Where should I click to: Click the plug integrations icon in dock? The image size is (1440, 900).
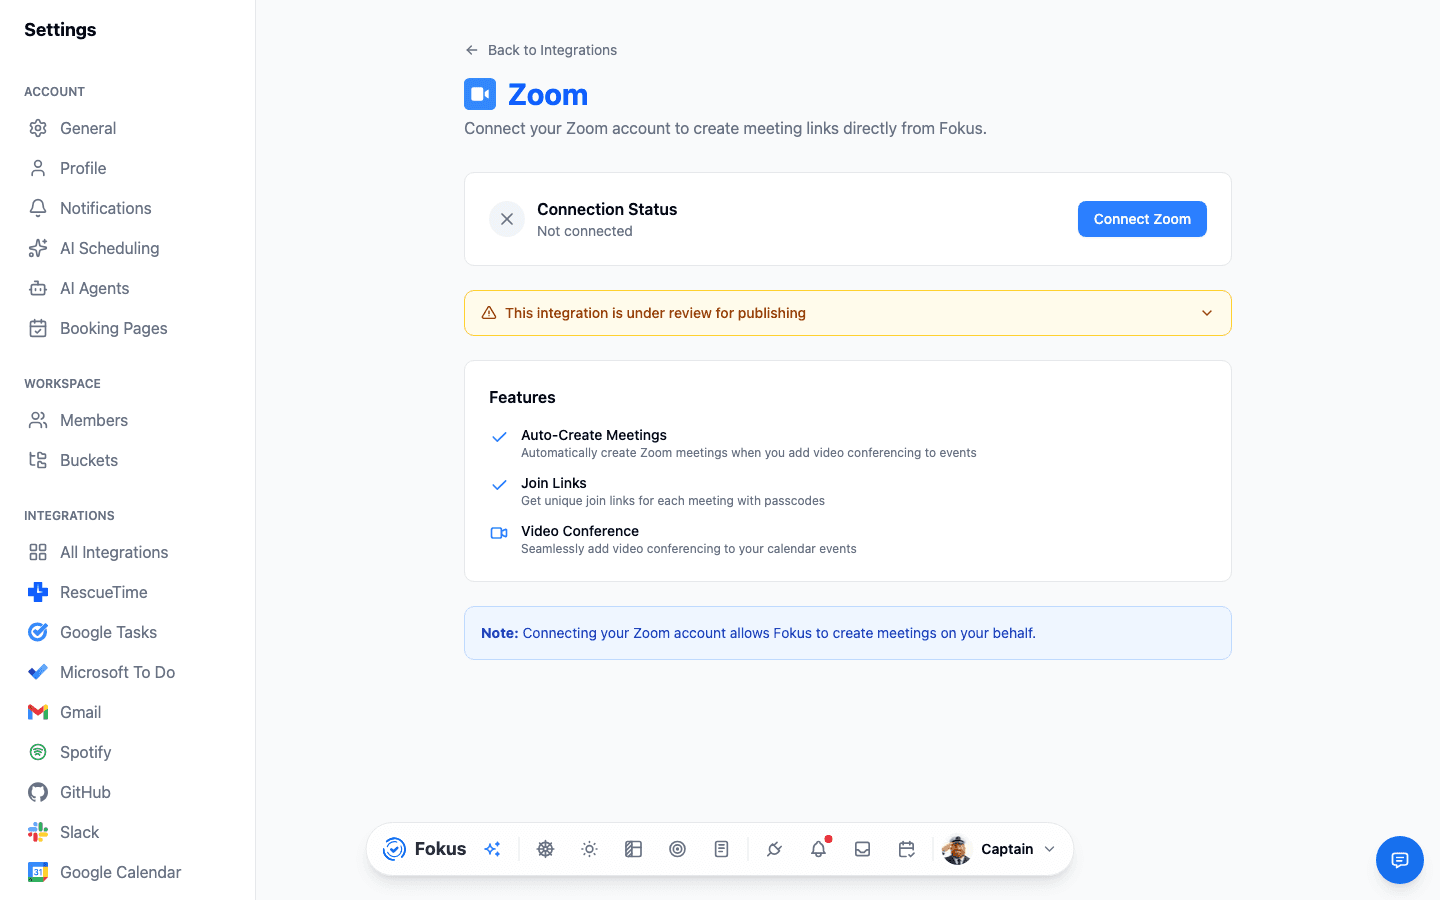click(775, 849)
